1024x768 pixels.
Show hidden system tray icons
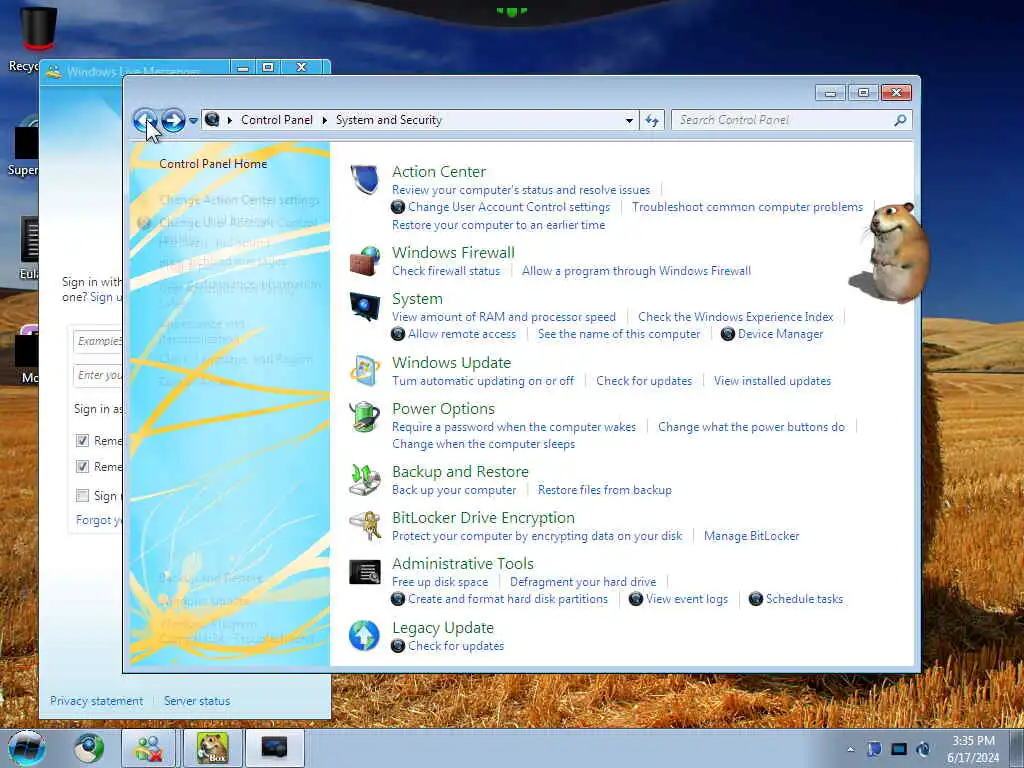point(850,749)
